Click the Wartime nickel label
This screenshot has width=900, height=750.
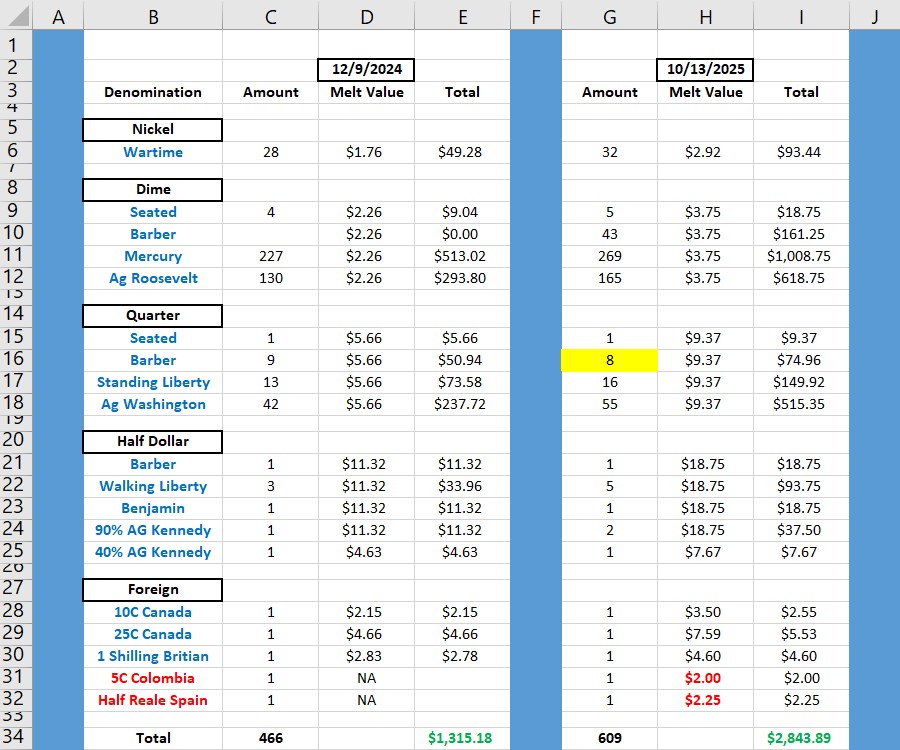click(153, 152)
